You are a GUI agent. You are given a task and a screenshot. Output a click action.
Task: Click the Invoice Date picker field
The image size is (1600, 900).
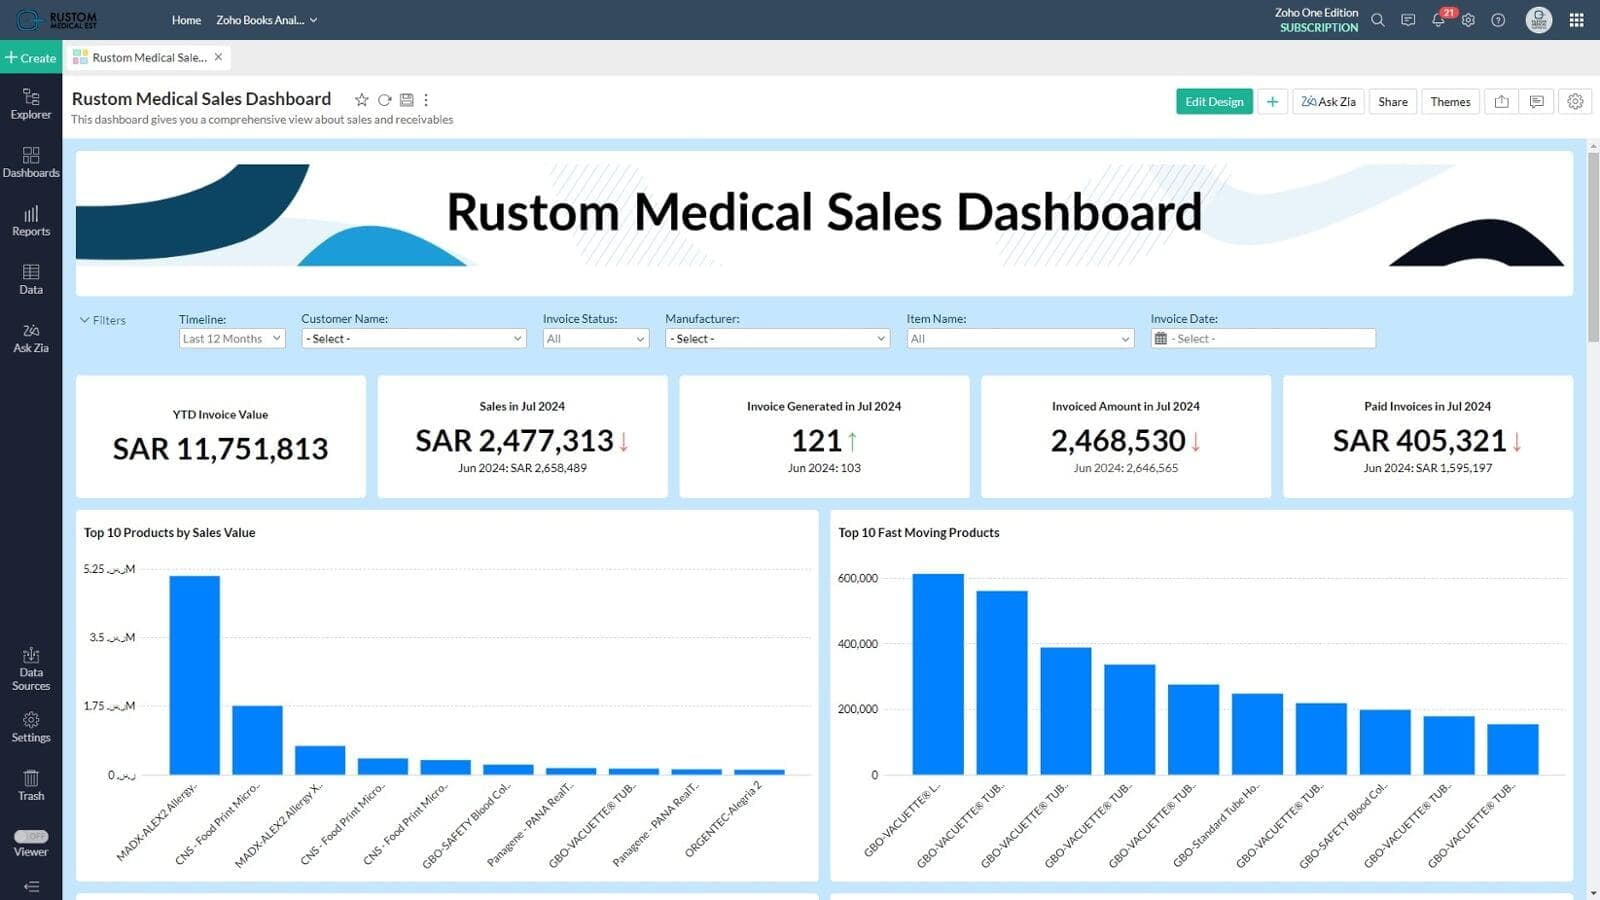(x=1263, y=339)
